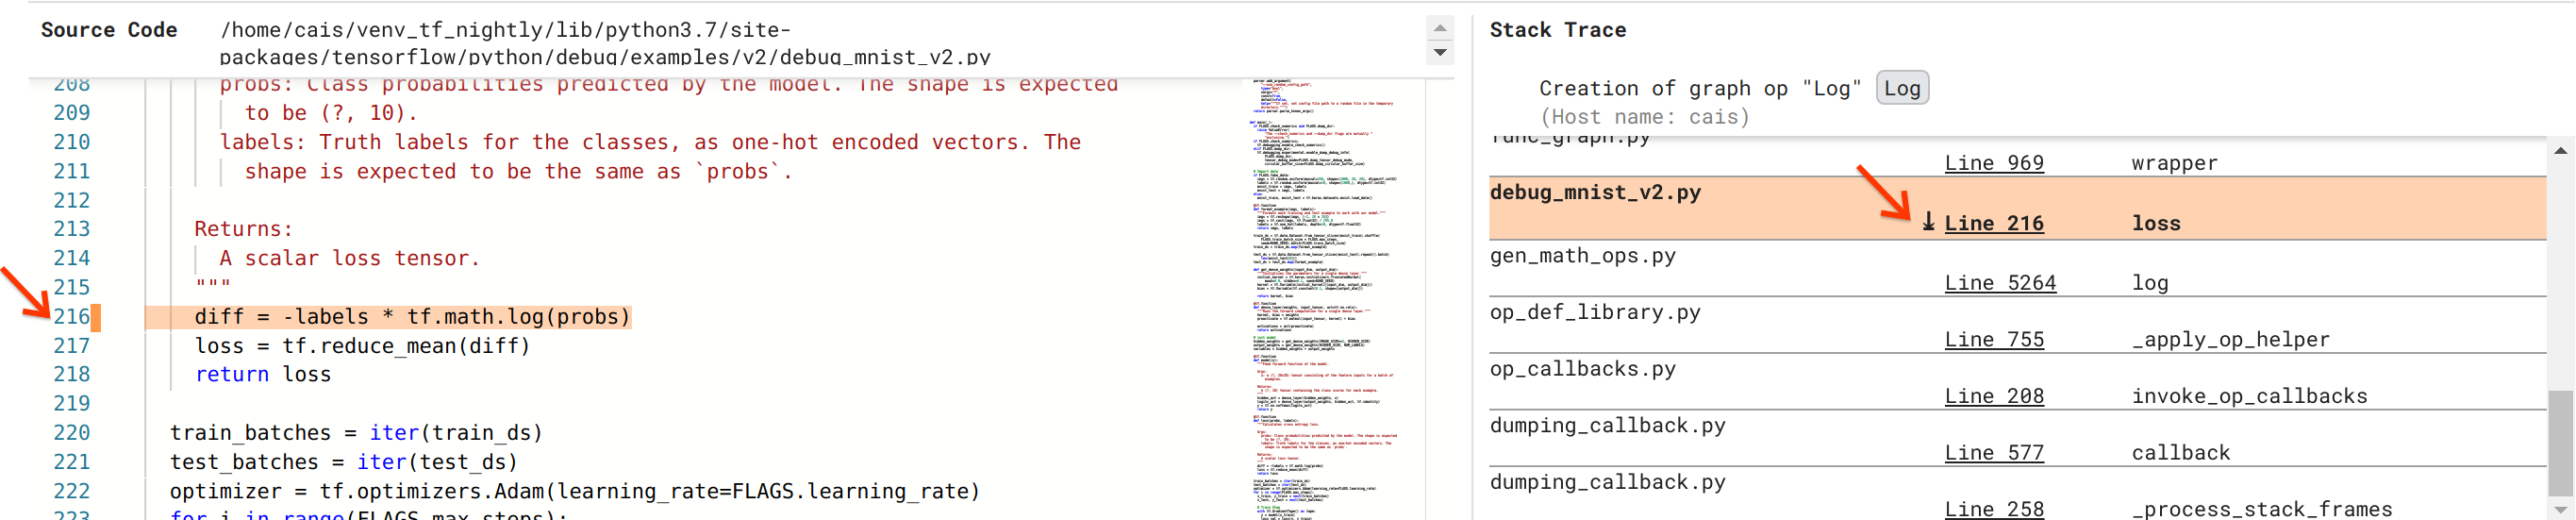Open Line 969 of the wrapper frame
The image size is (2576, 520).
[x=1993, y=163]
